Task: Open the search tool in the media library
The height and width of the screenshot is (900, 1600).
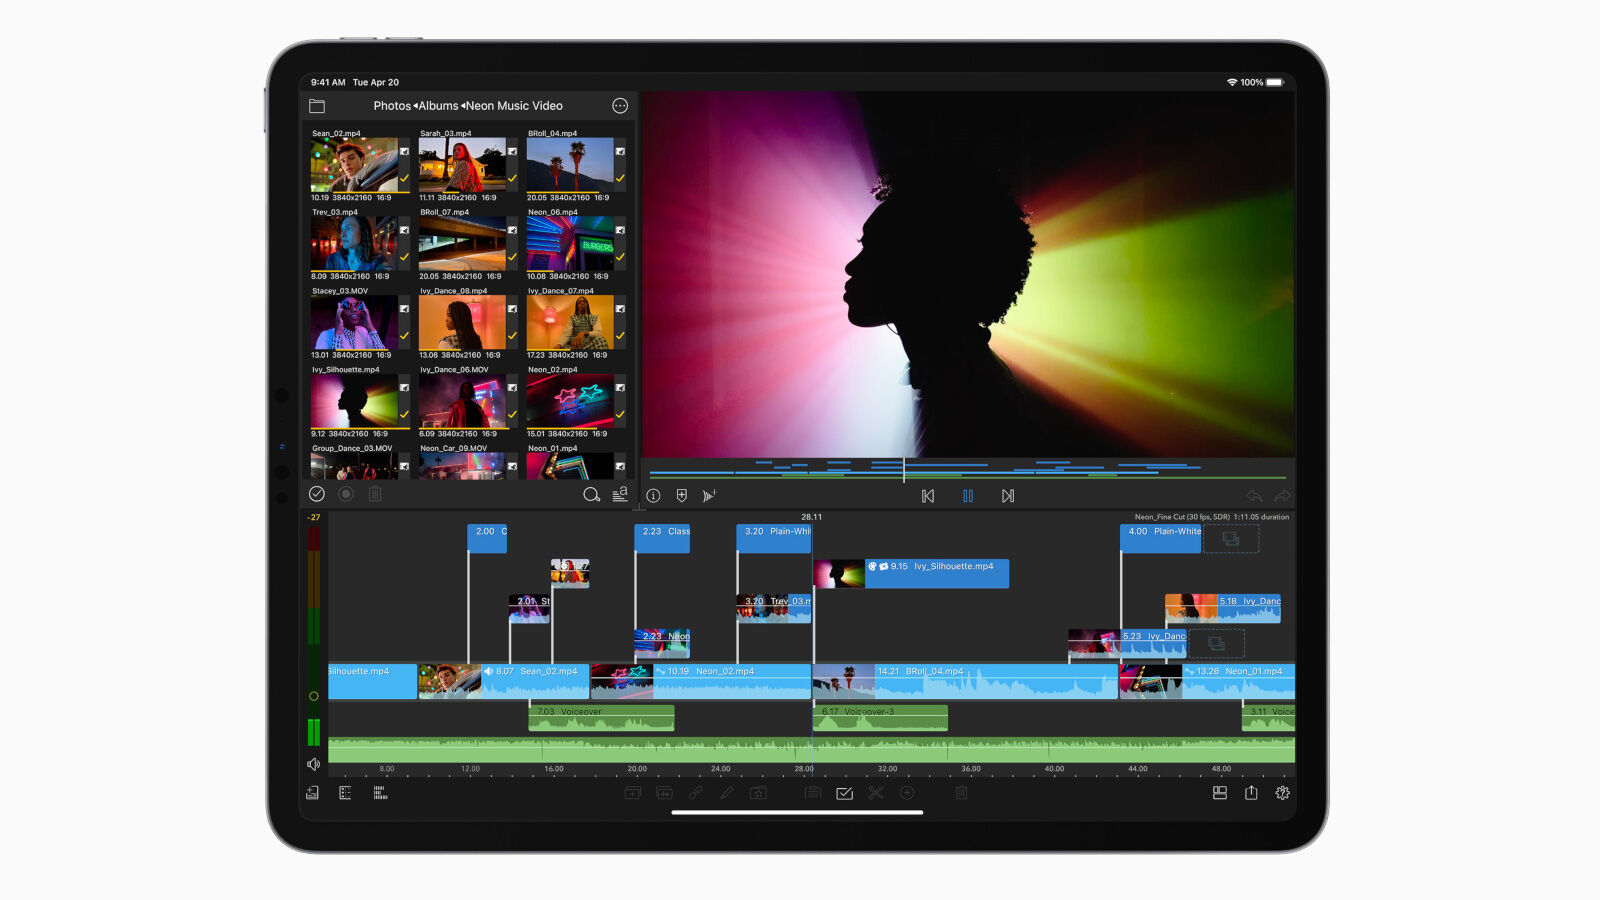Action: click(x=592, y=494)
